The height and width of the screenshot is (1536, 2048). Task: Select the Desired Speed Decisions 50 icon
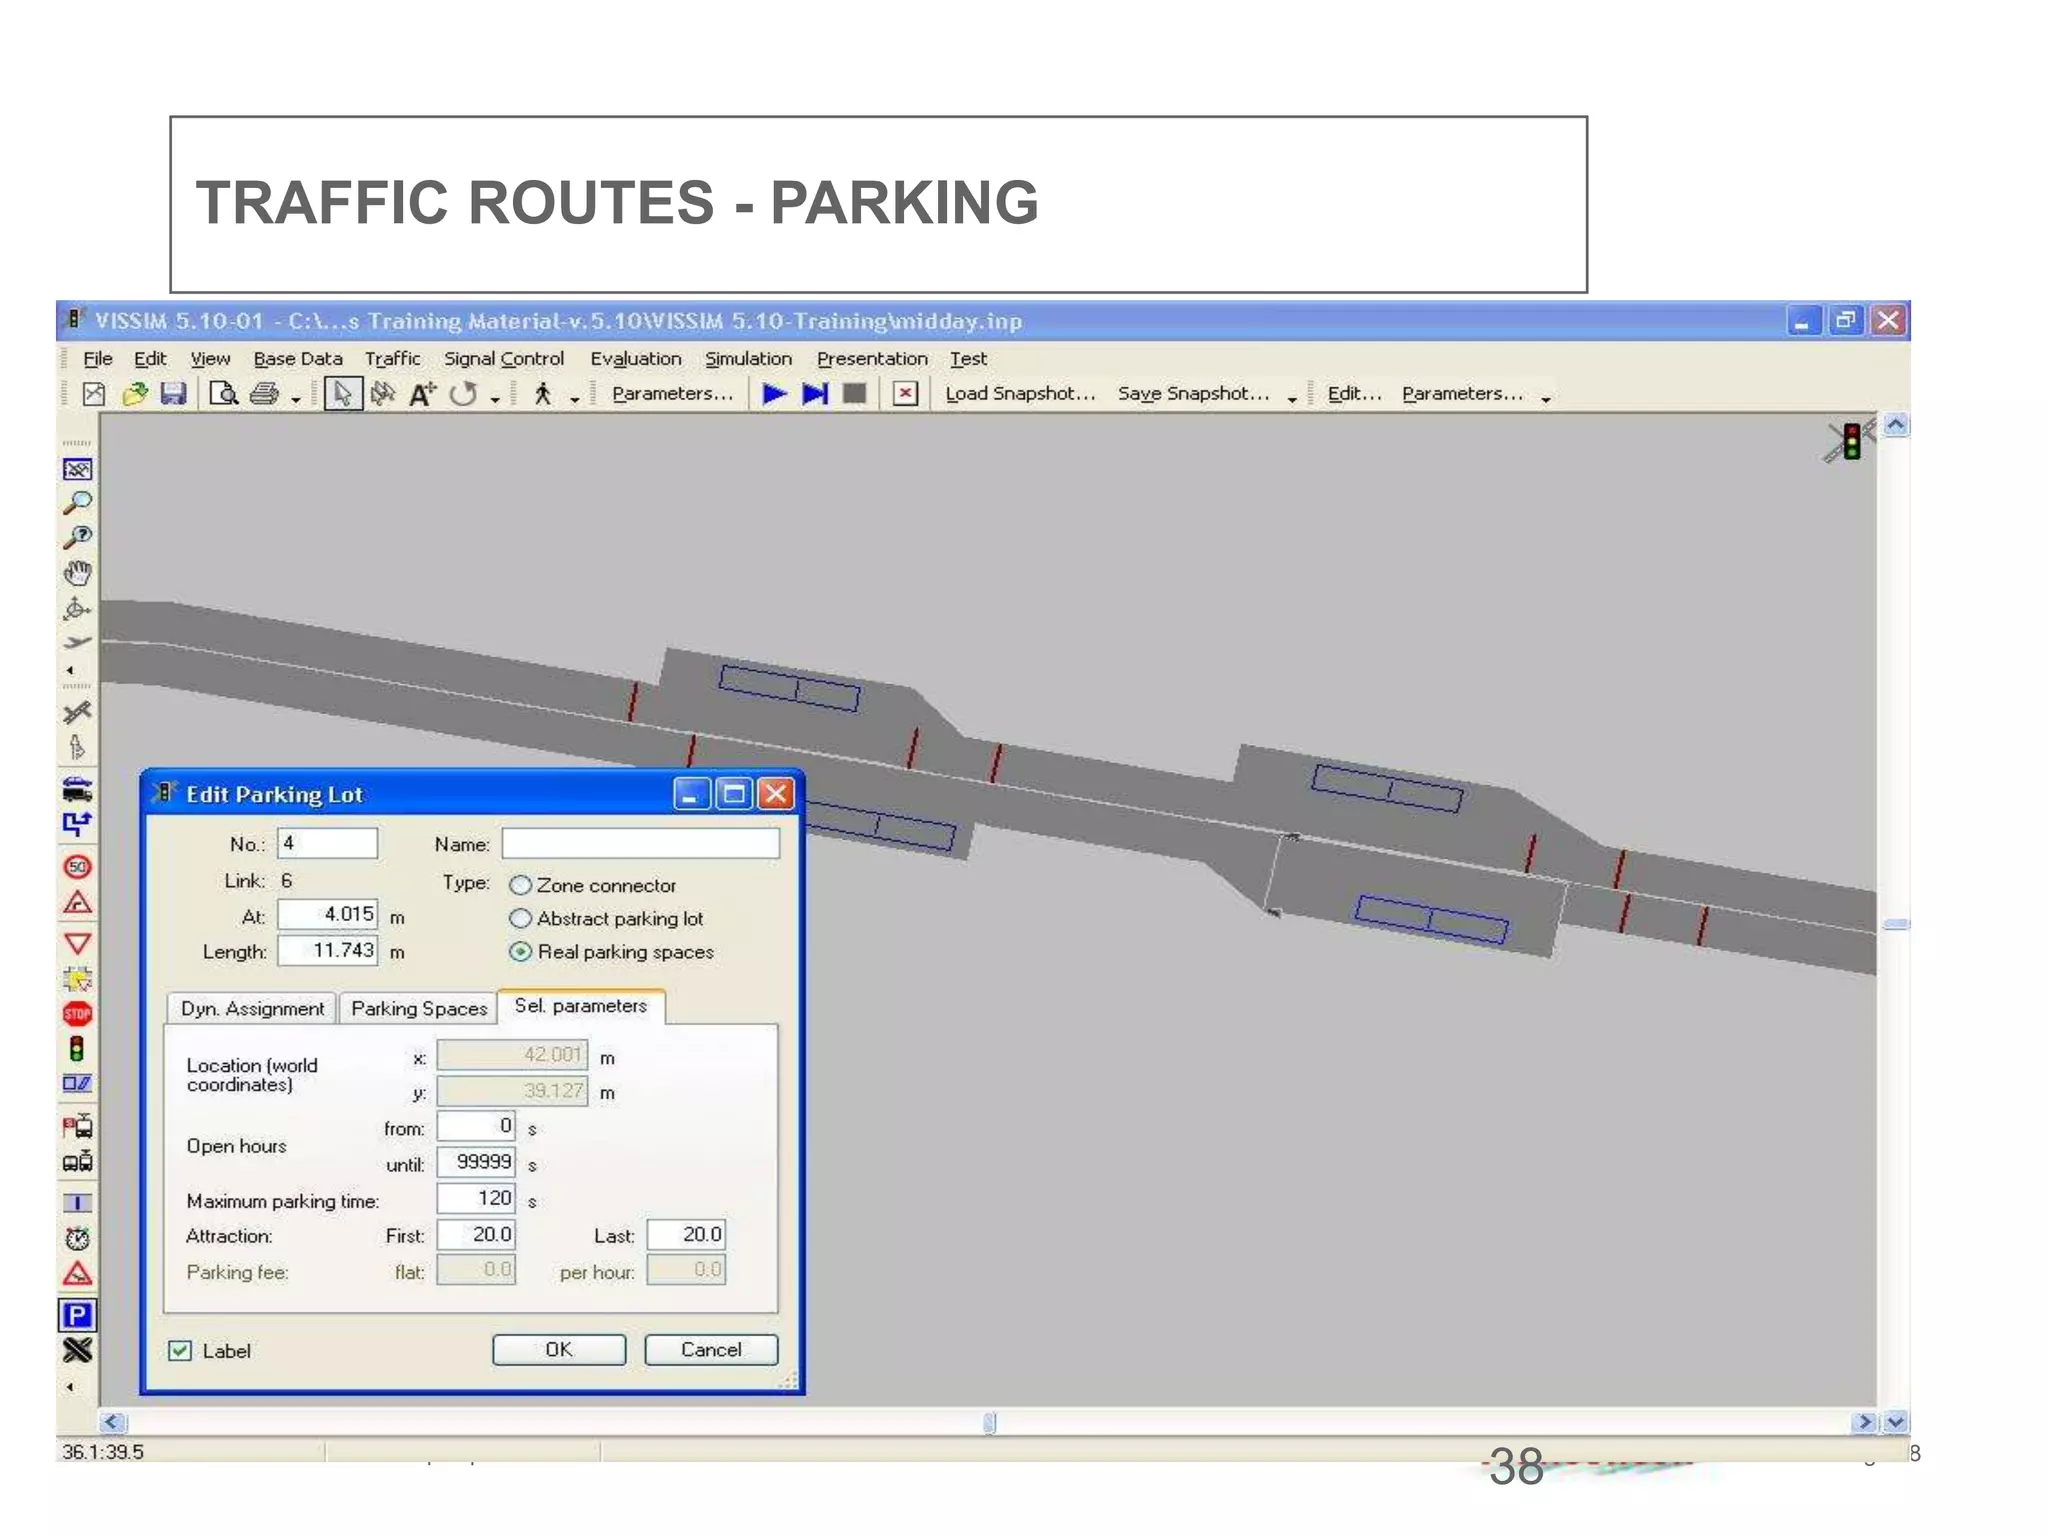pyautogui.click(x=77, y=866)
